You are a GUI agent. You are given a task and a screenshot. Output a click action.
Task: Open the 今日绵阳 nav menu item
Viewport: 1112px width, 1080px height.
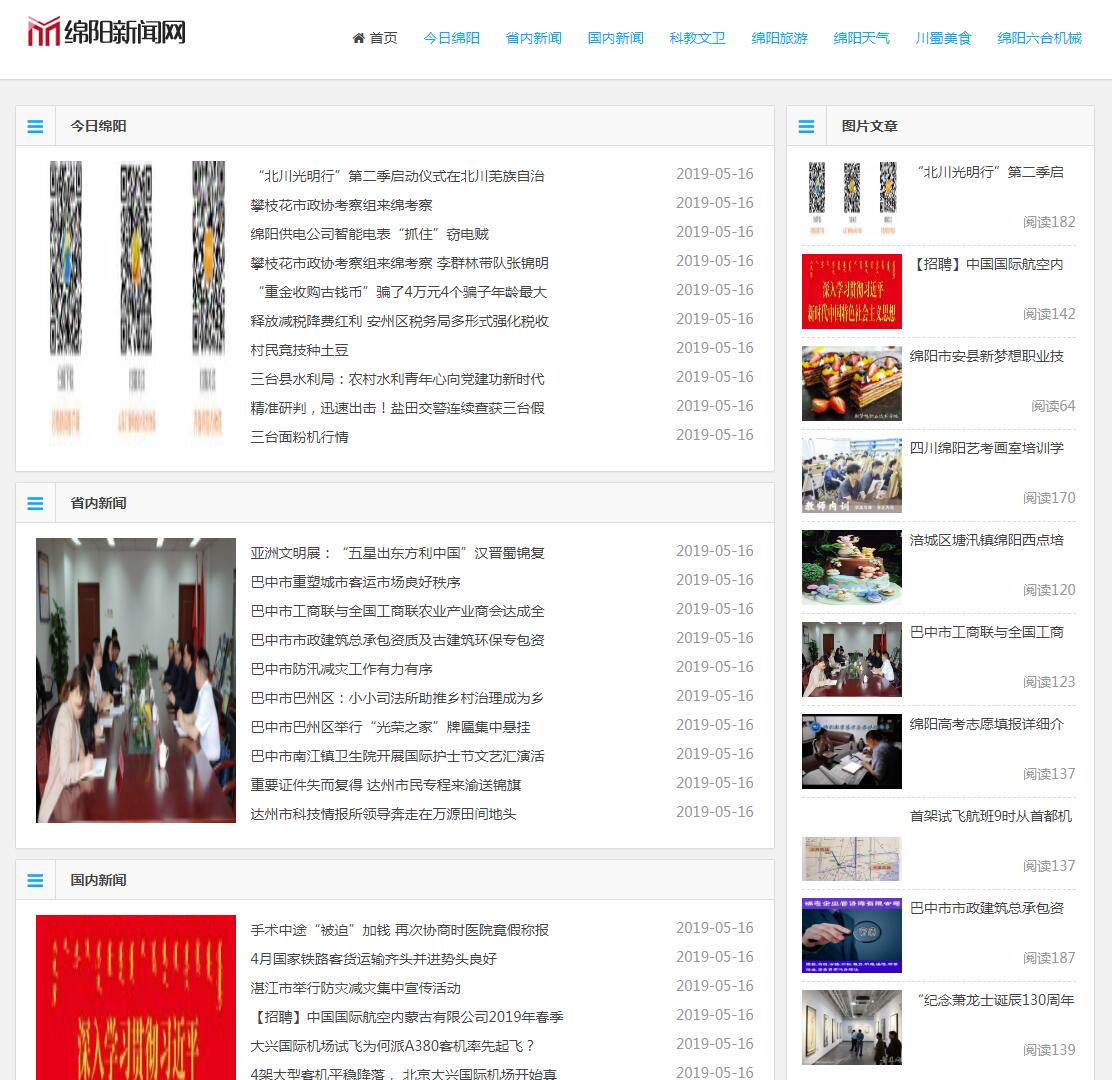click(451, 38)
